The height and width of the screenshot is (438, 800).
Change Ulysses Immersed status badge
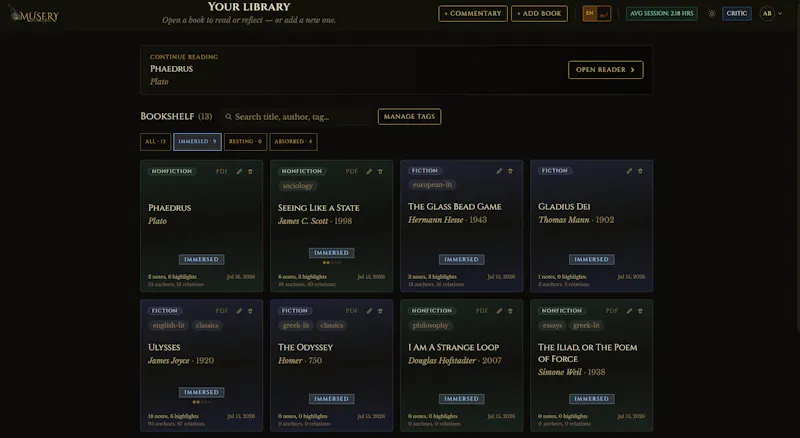202,392
